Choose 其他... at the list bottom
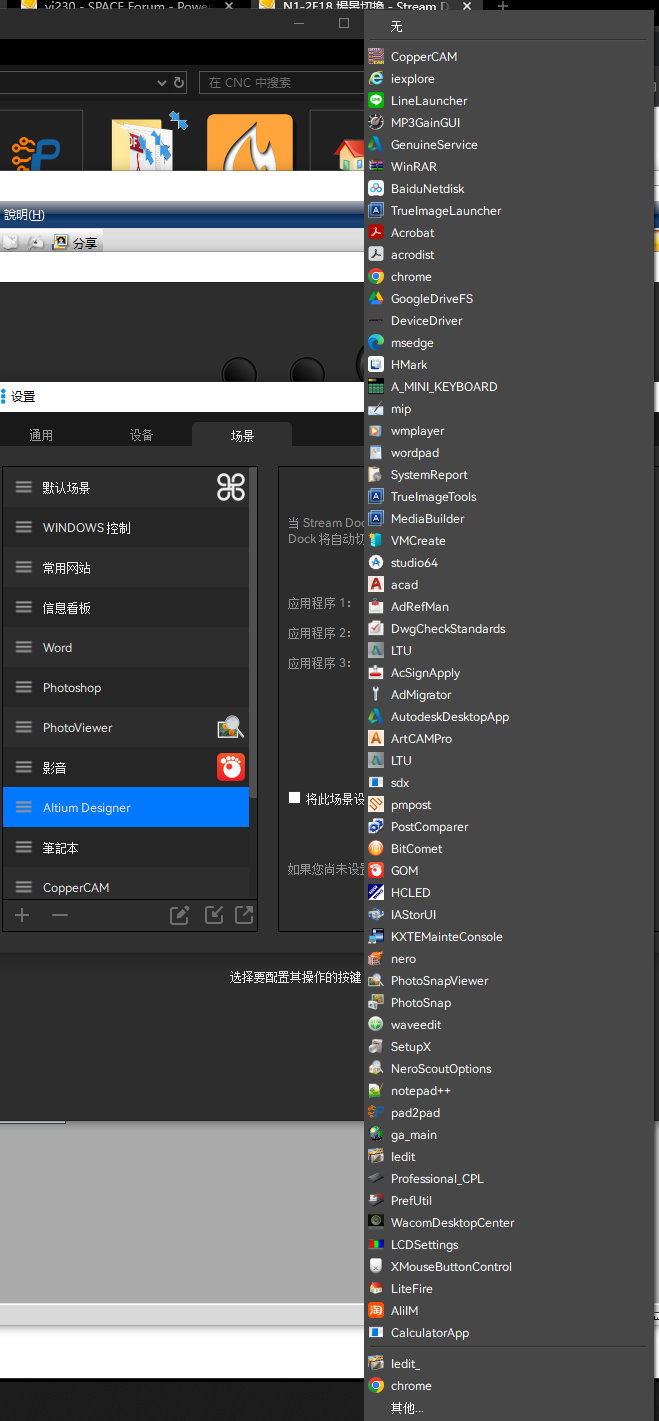 pos(511,1407)
